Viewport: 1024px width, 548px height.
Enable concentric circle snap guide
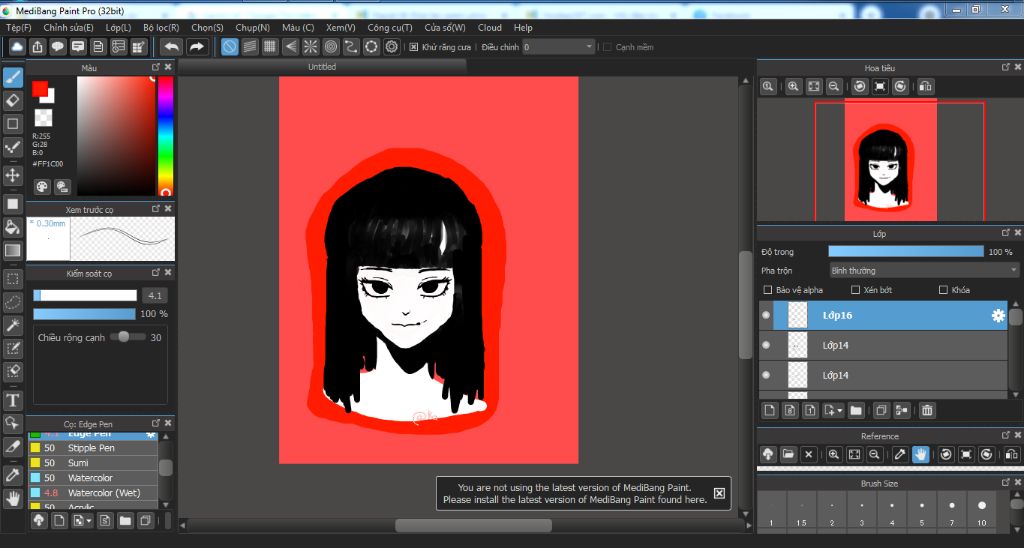click(331, 46)
